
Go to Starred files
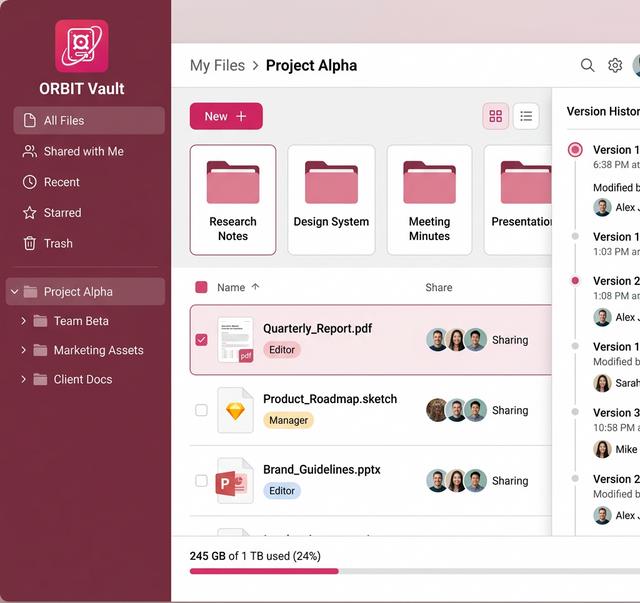[x=62, y=213]
